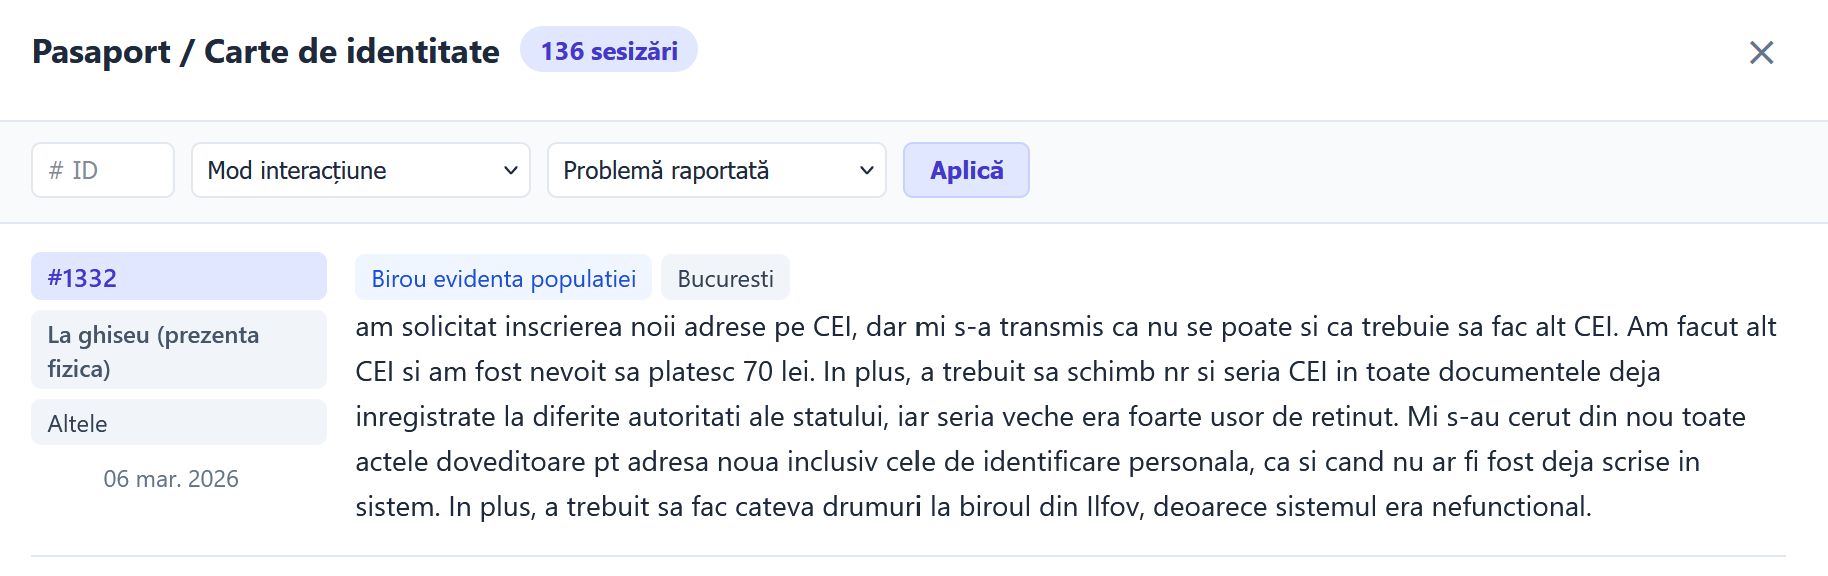Viewport: 1828px width, 576px height.
Task: Click the La ghiseu (prezenta fizica) tag
Action: (178, 350)
